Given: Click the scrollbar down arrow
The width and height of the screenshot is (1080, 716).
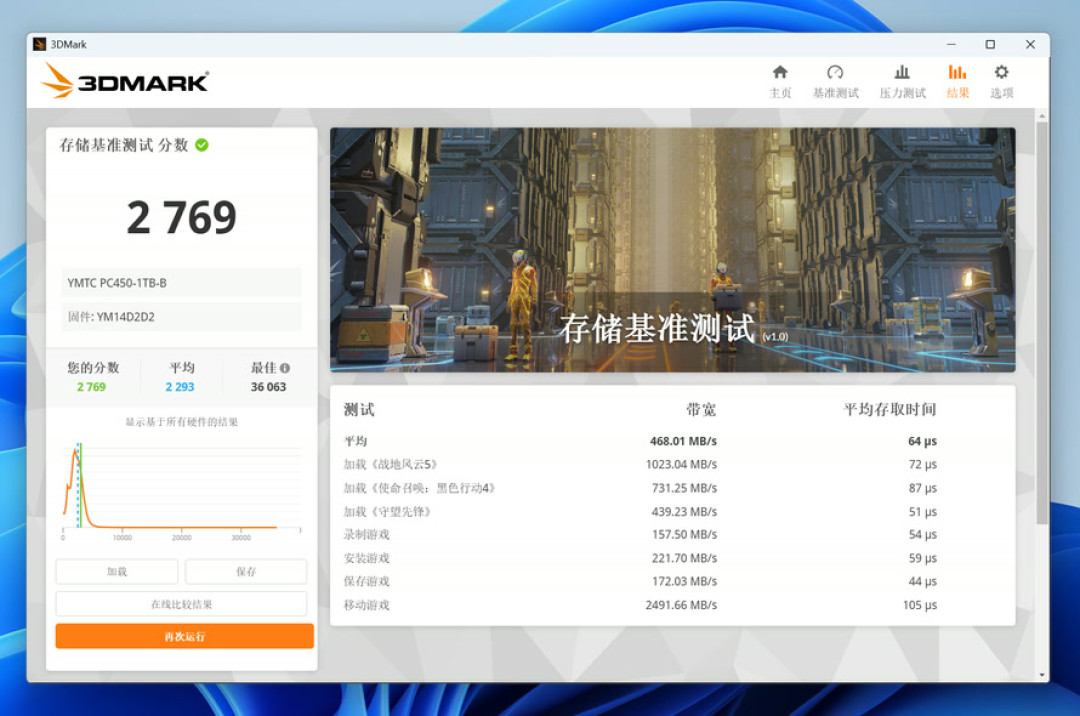Looking at the screenshot, I should pos(1042,675).
